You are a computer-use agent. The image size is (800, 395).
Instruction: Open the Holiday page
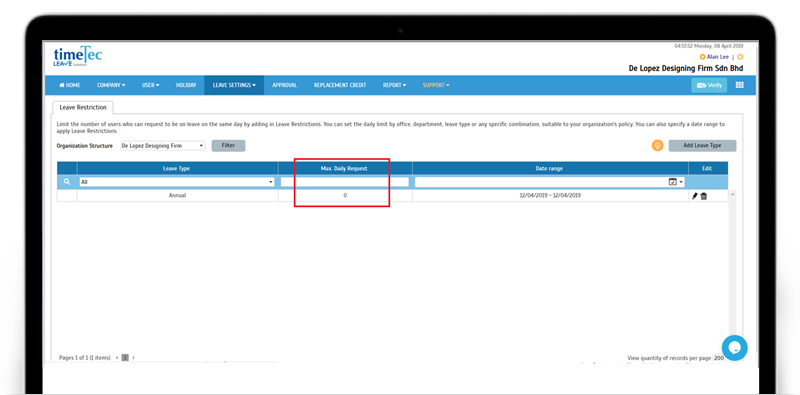point(186,85)
